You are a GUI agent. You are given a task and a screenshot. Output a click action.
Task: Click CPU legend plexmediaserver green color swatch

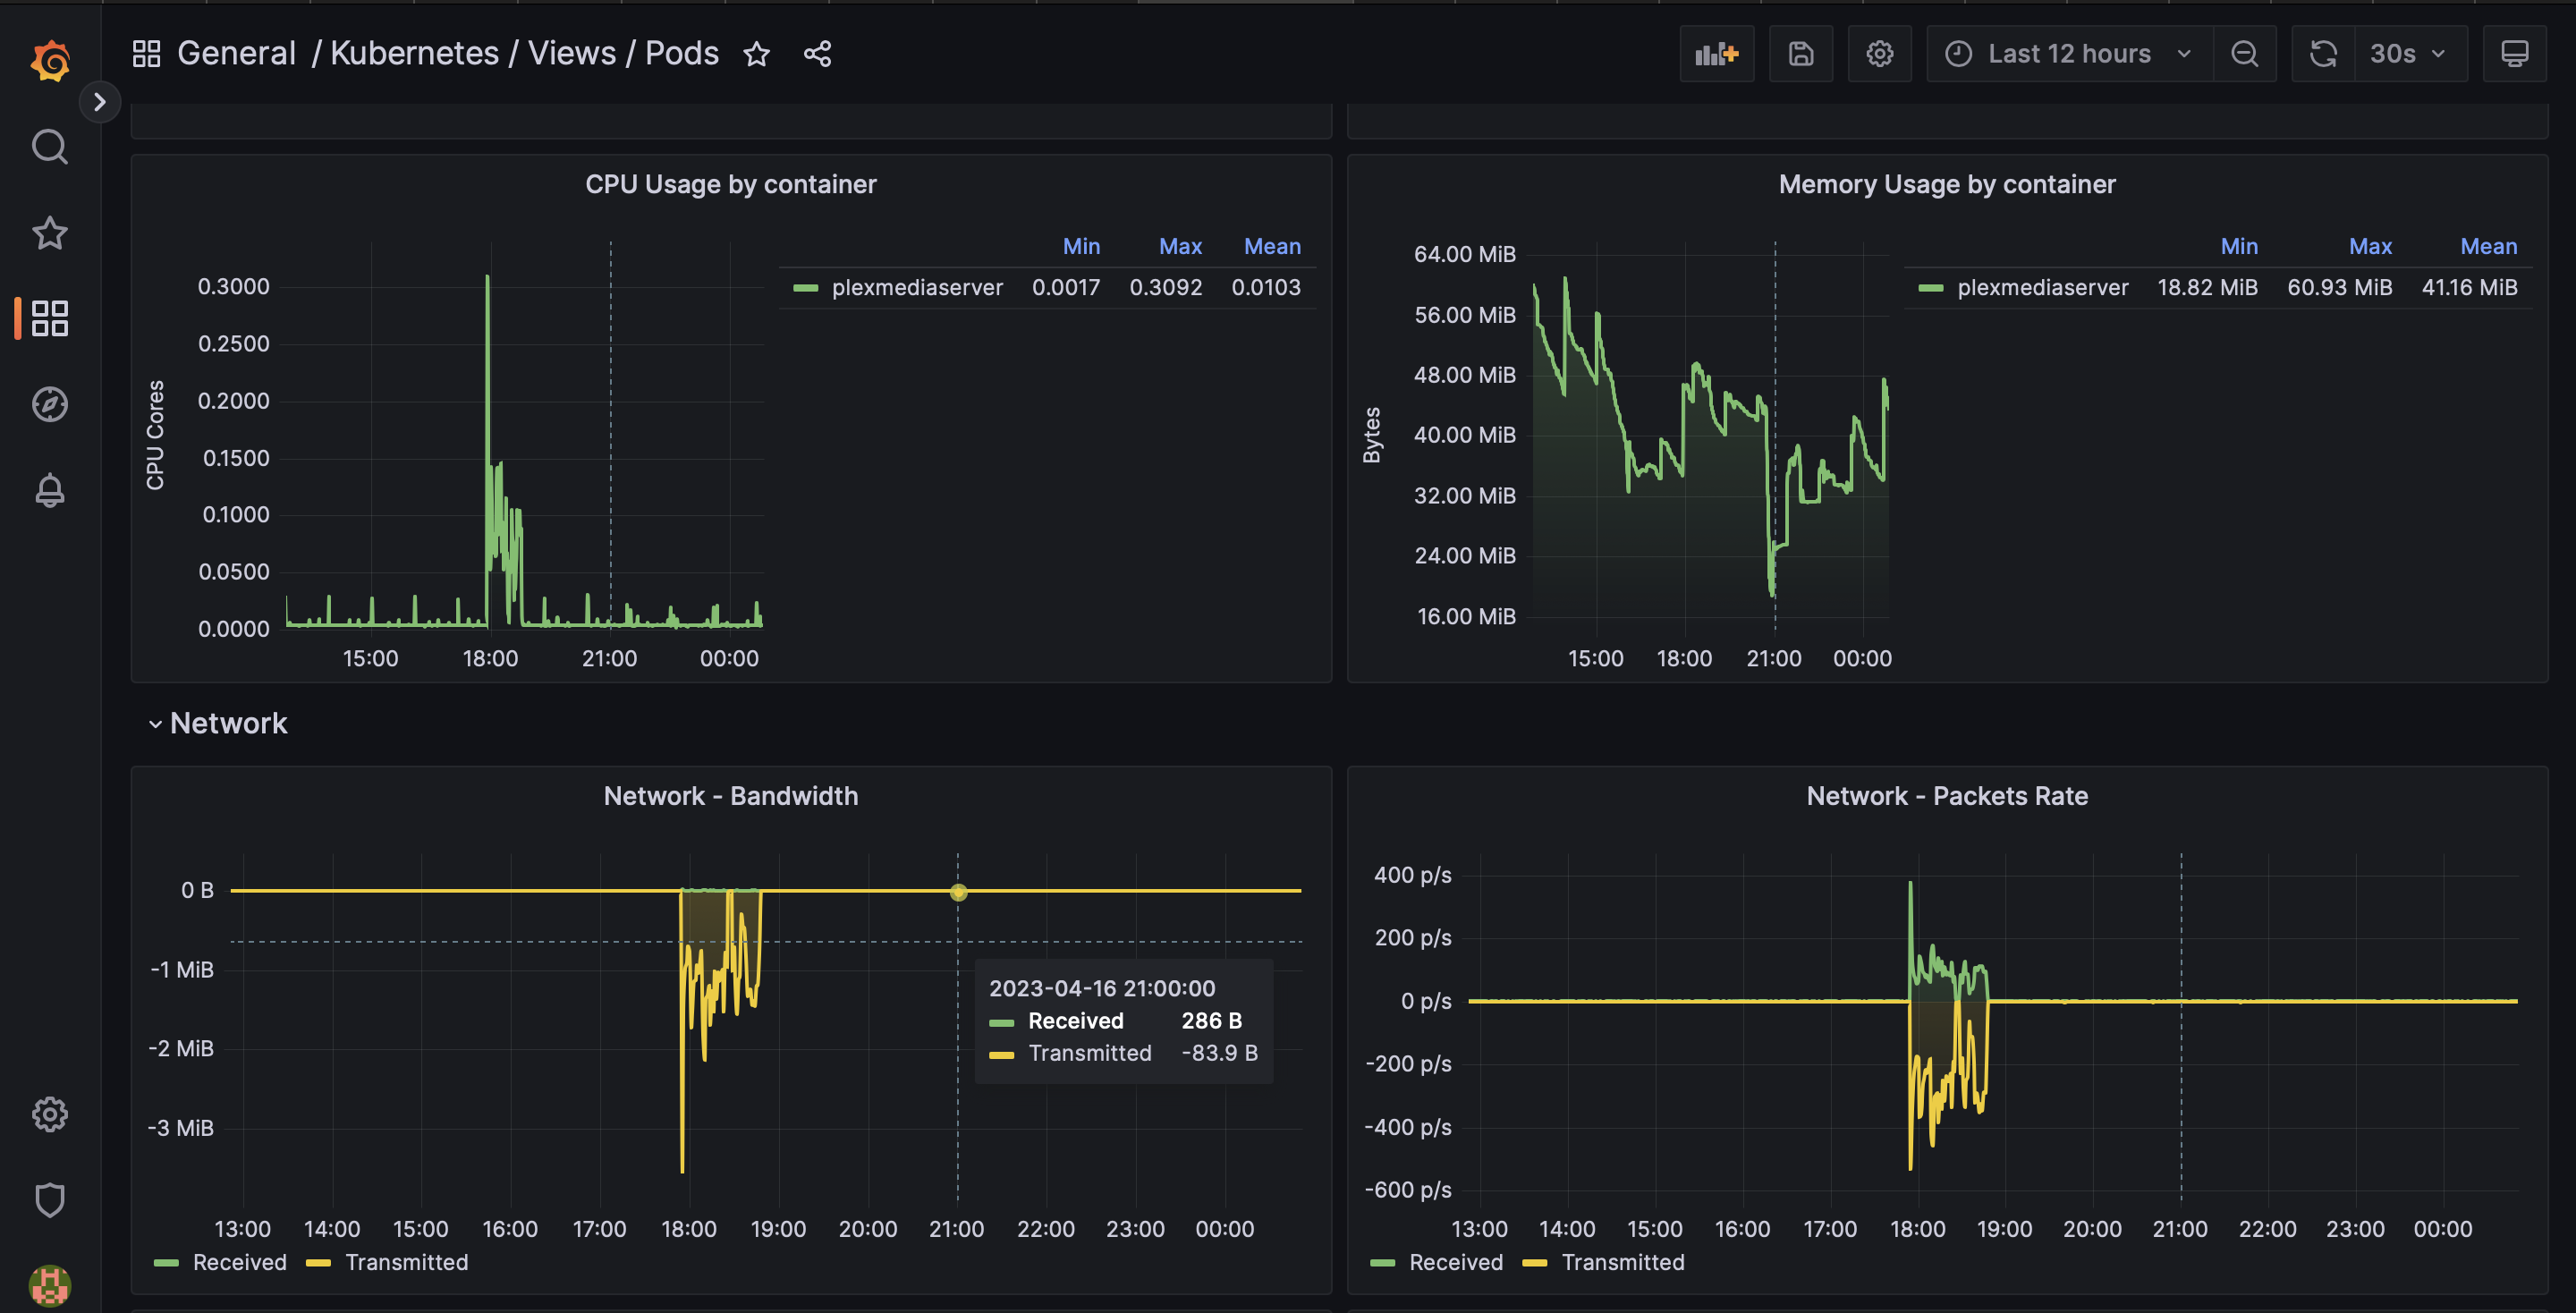tap(805, 288)
